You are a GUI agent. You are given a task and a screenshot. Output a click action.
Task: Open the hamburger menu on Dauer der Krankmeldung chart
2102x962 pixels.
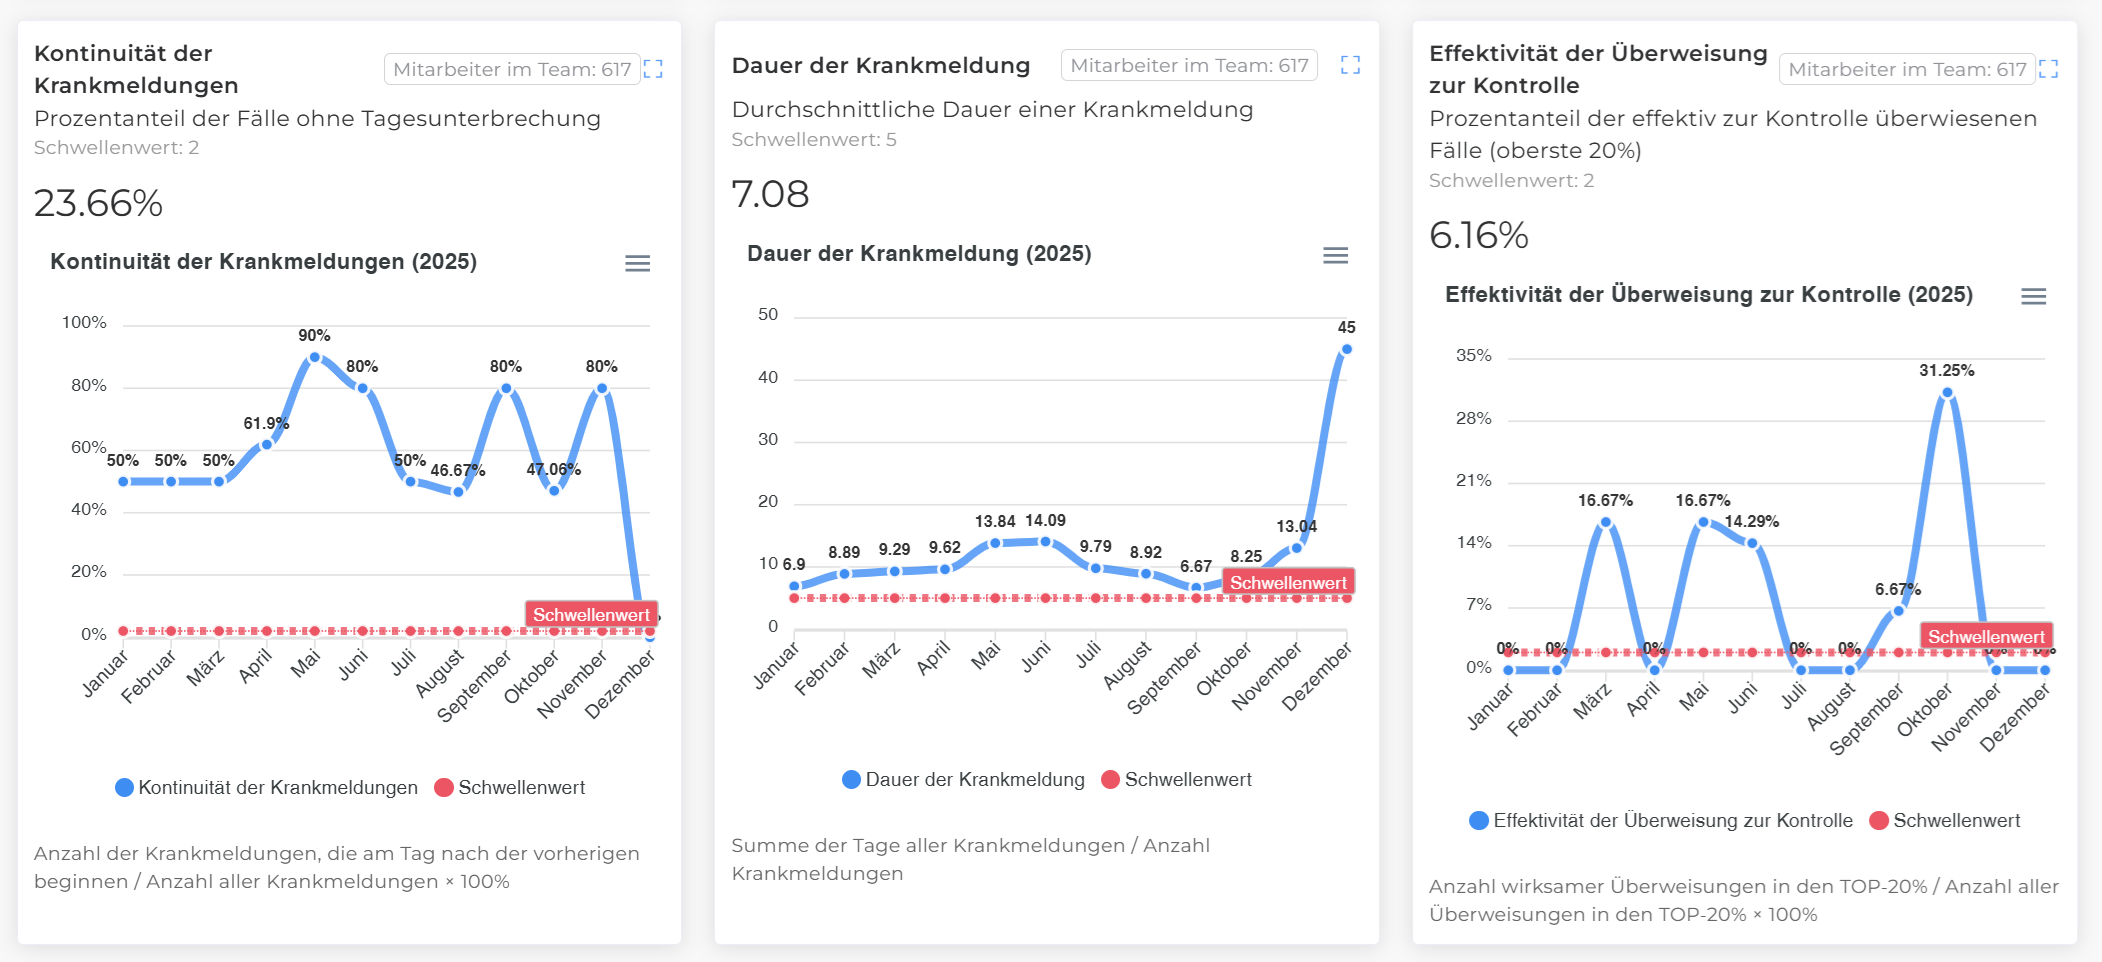tap(1335, 256)
